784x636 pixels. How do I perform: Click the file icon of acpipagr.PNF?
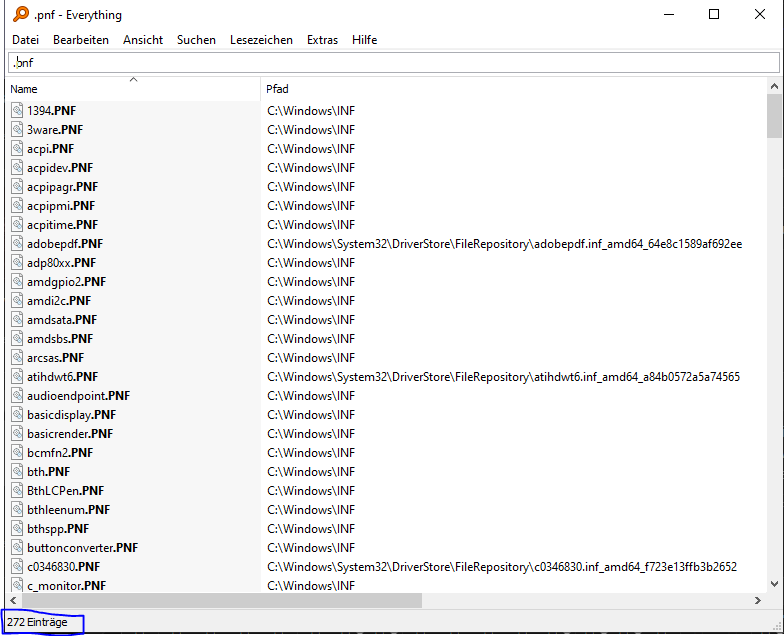(x=18, y=186)
